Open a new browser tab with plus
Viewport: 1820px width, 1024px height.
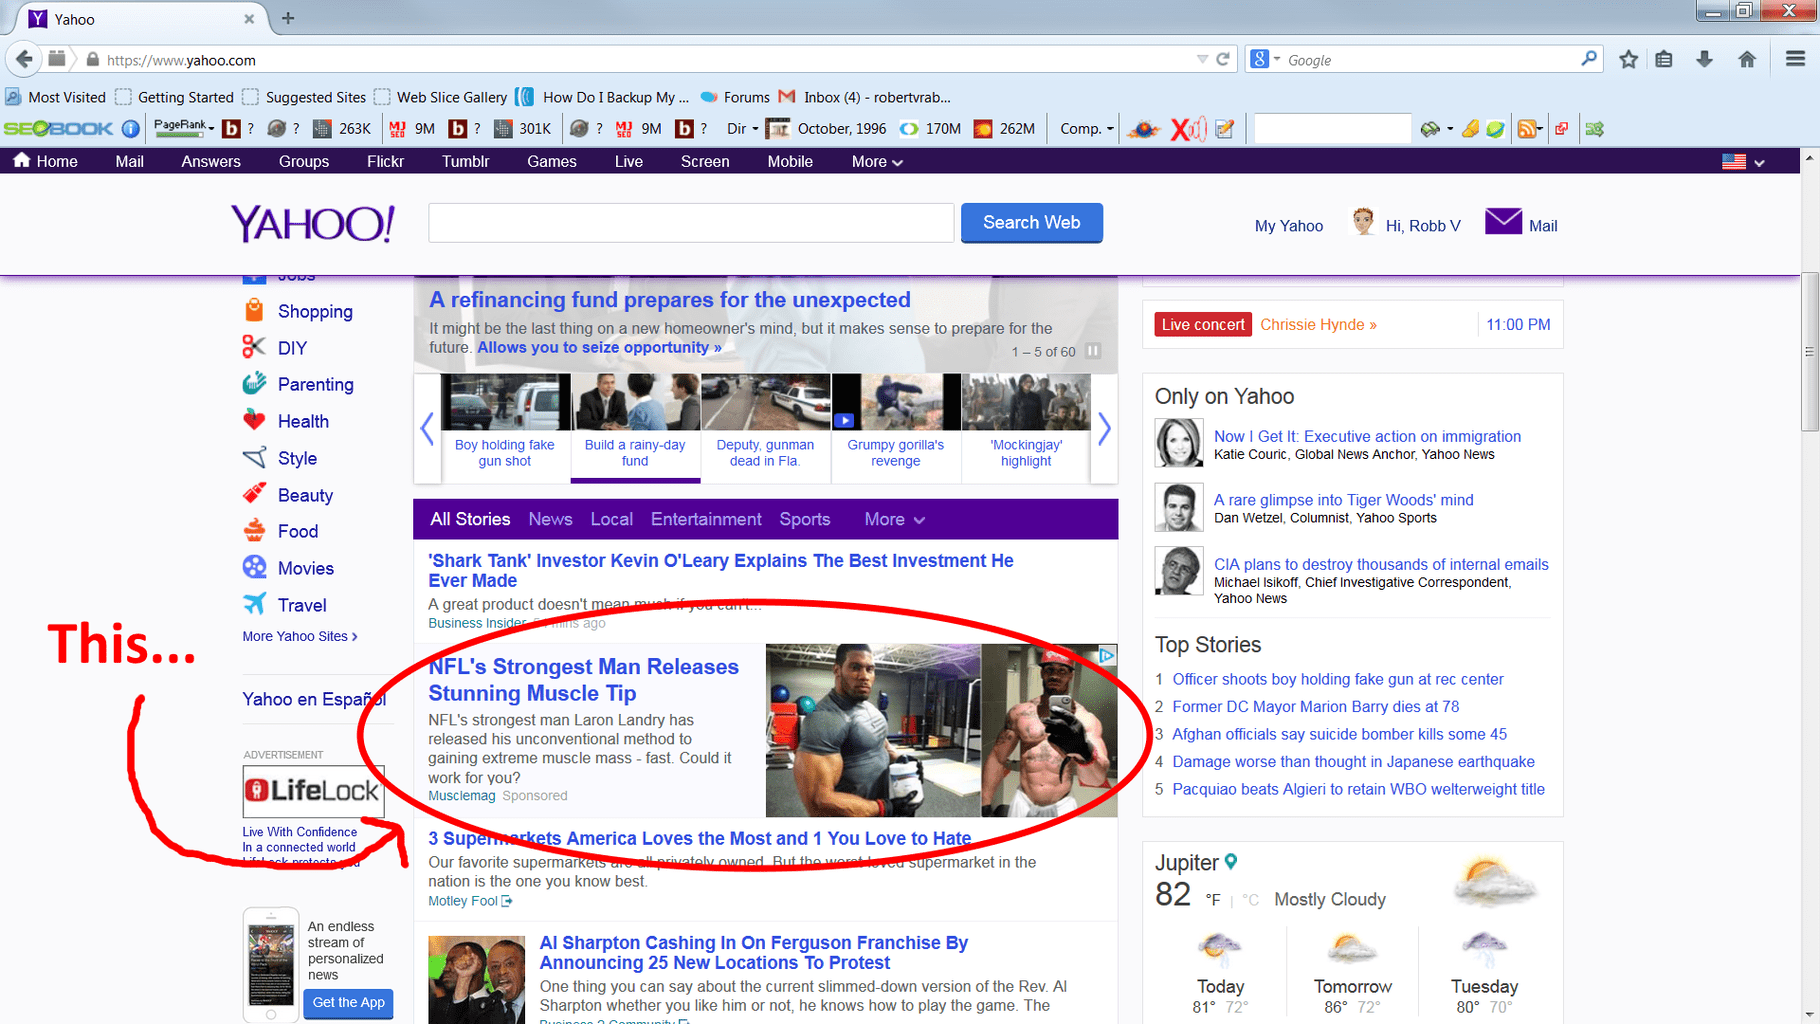[x=288, y=18]
